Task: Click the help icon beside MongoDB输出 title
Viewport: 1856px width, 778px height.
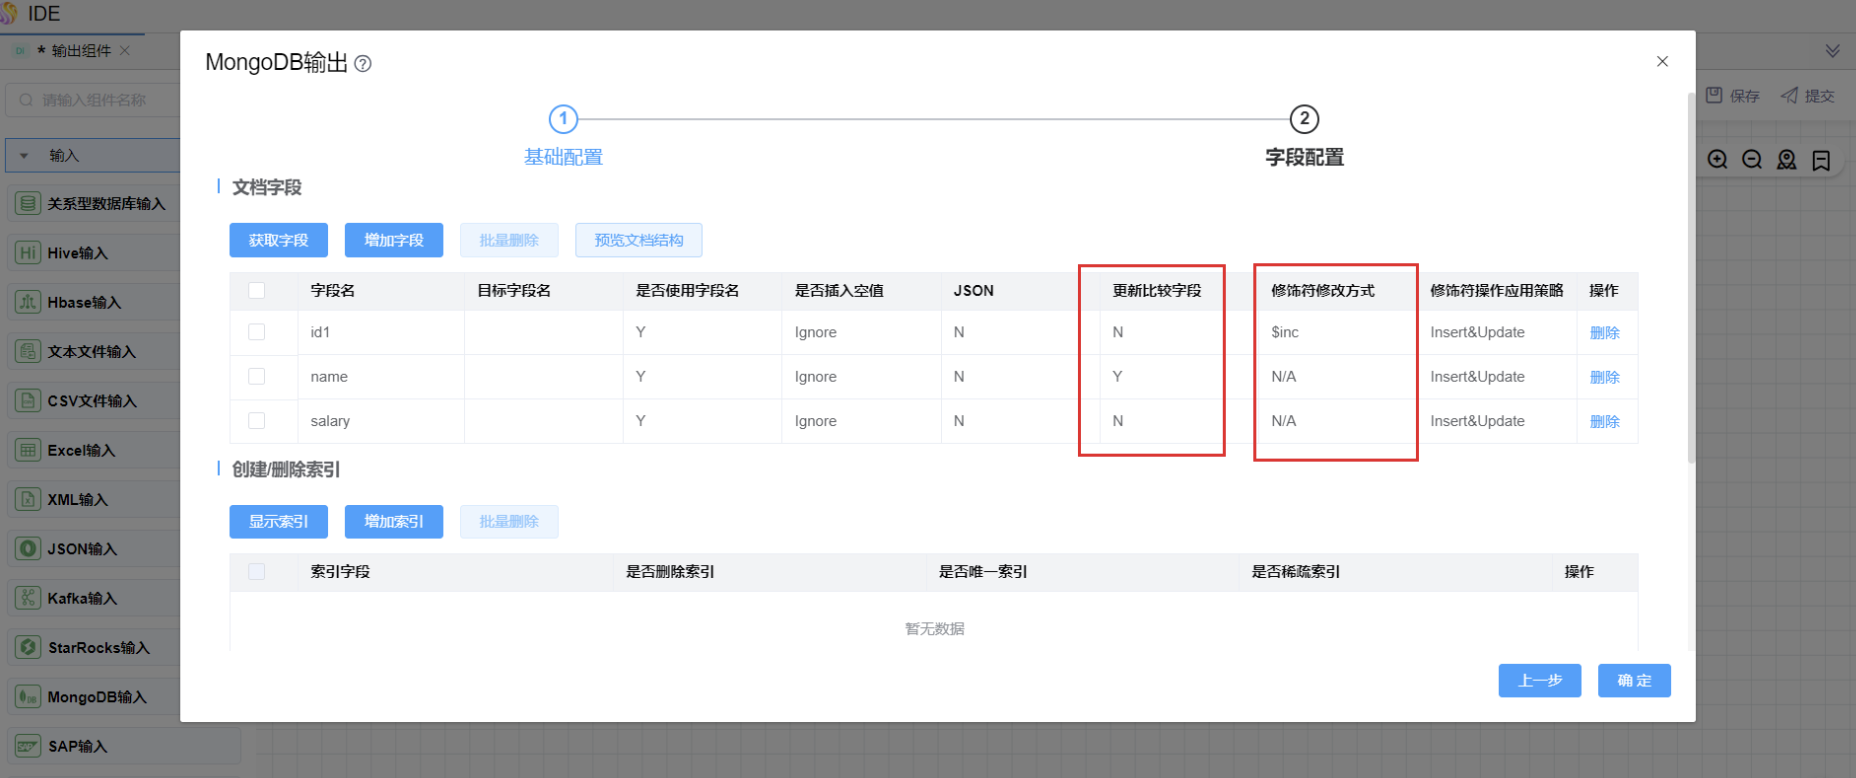Action: tap(363, 64)
